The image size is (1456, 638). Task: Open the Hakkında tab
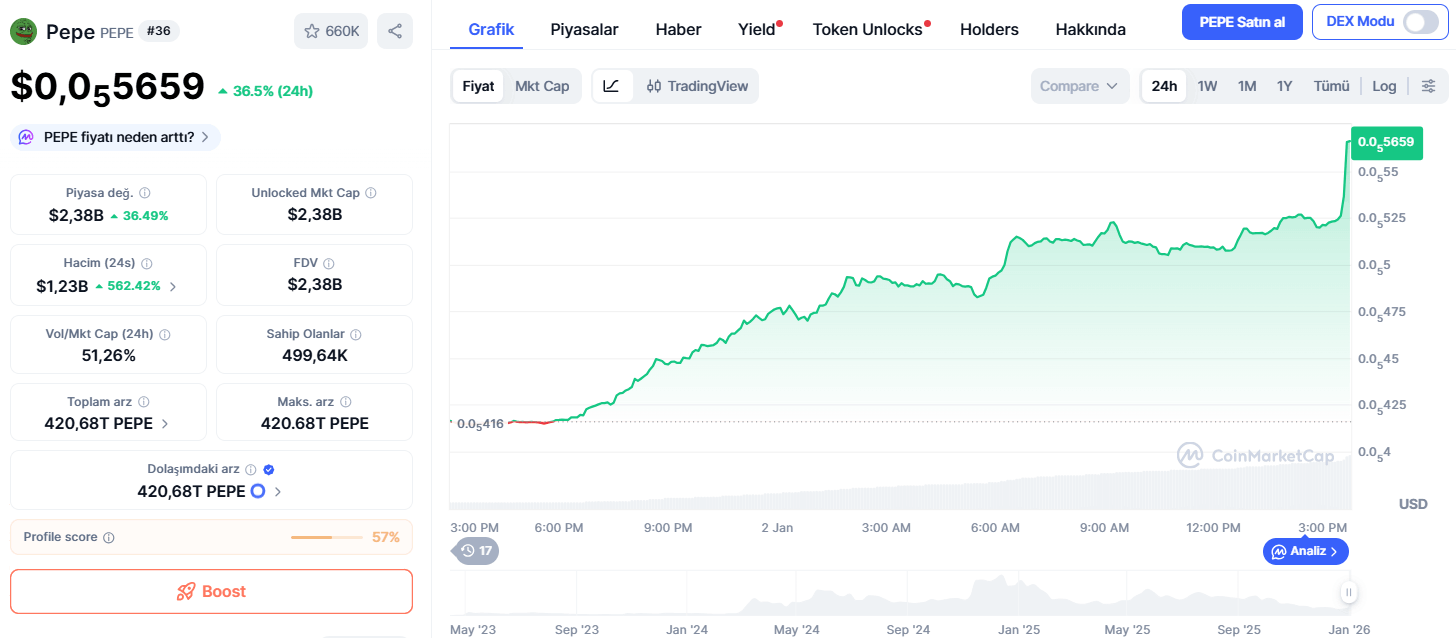tap(1090, 29)
